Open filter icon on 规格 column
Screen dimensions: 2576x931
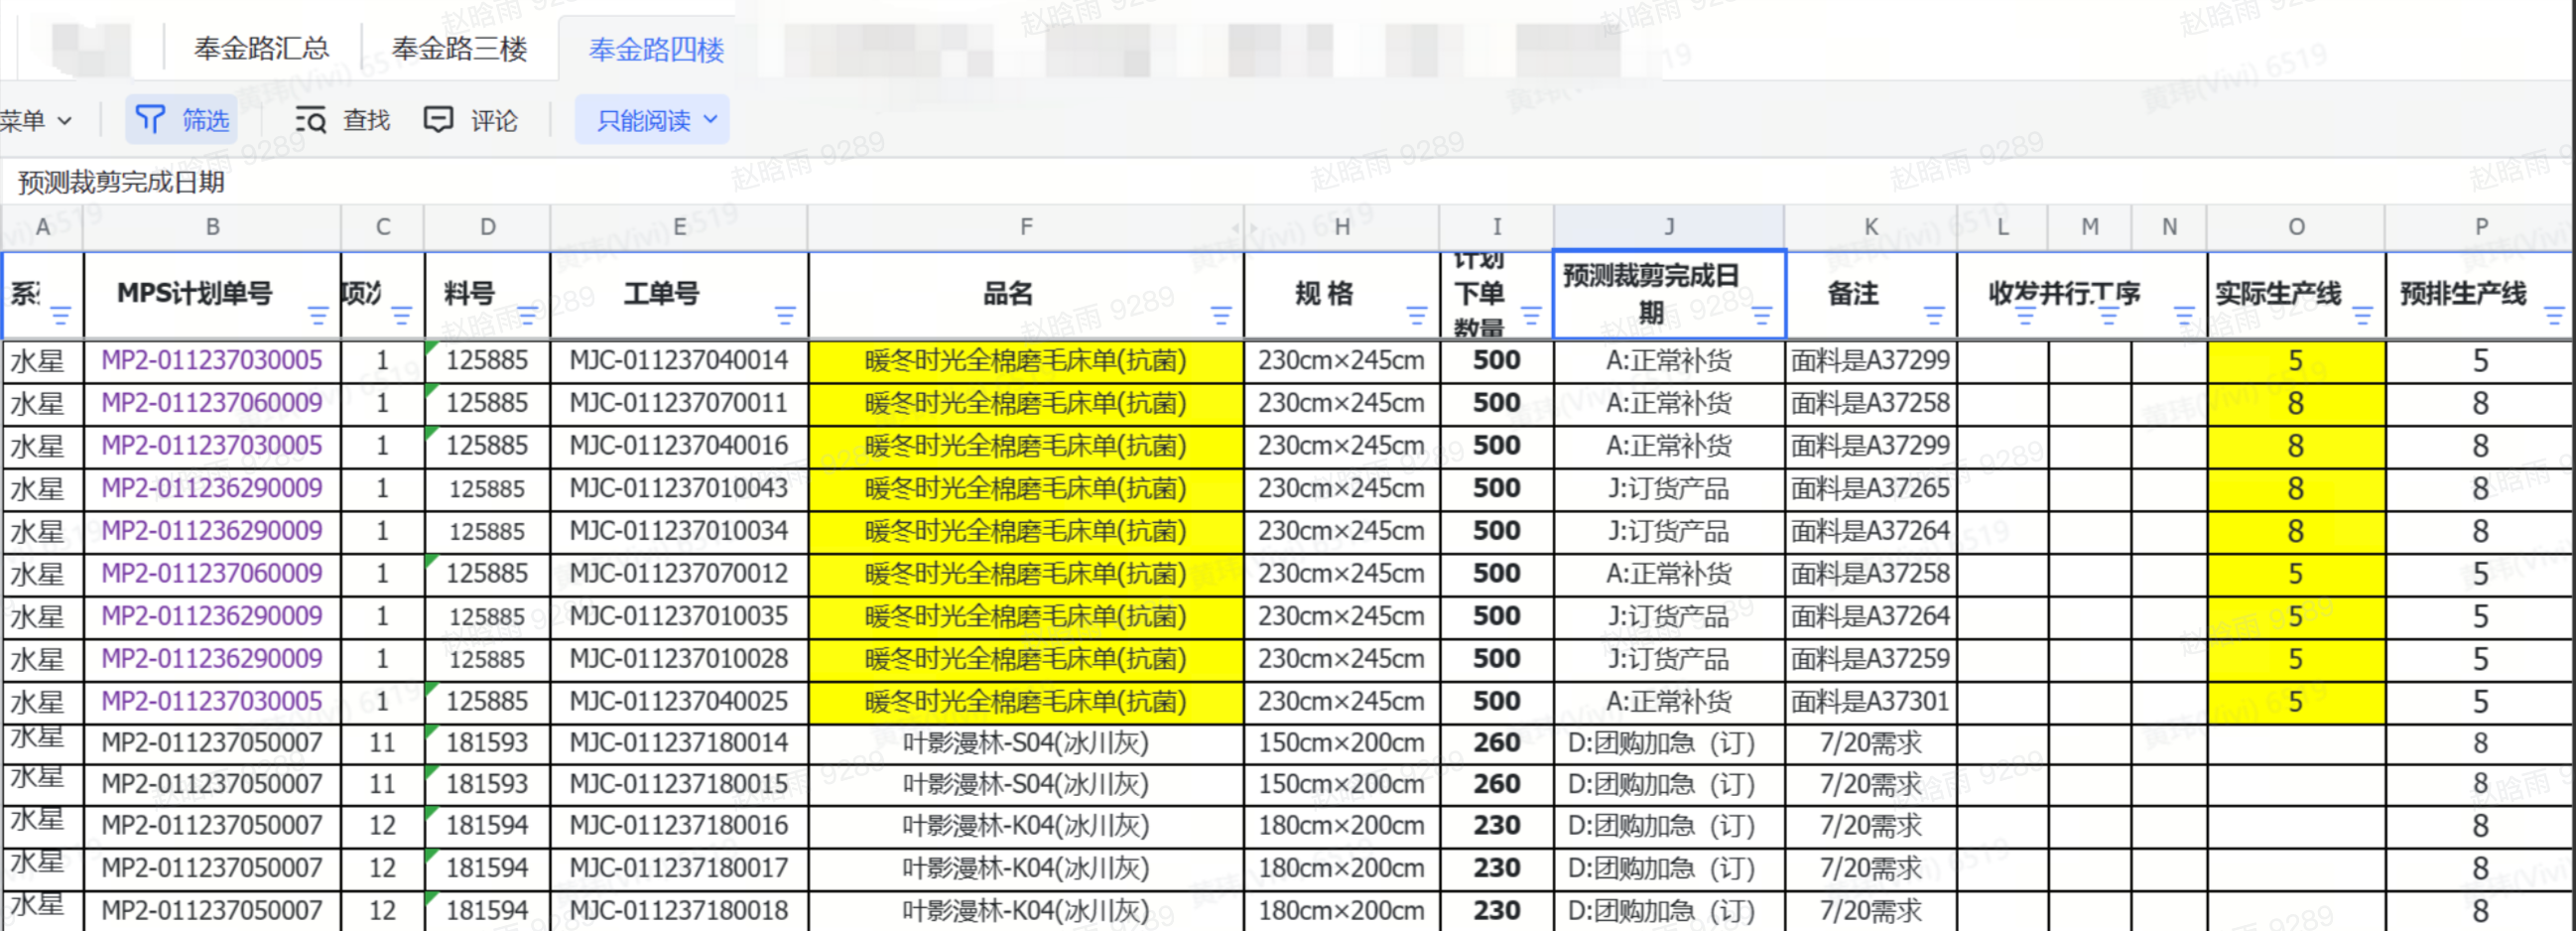click(x=1416, y=317)
